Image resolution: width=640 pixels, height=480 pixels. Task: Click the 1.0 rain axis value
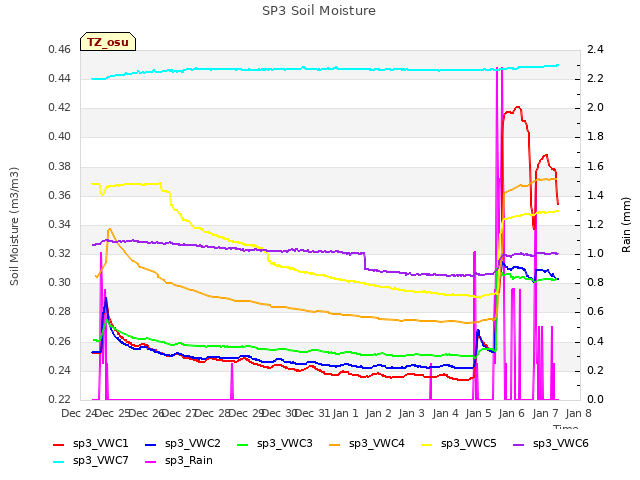tap(595, 253)
